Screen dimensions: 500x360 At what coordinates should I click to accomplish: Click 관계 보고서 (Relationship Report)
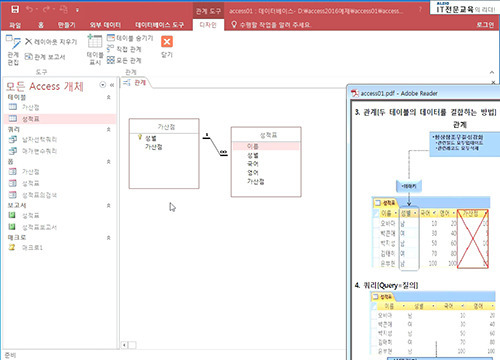(45, 57)
